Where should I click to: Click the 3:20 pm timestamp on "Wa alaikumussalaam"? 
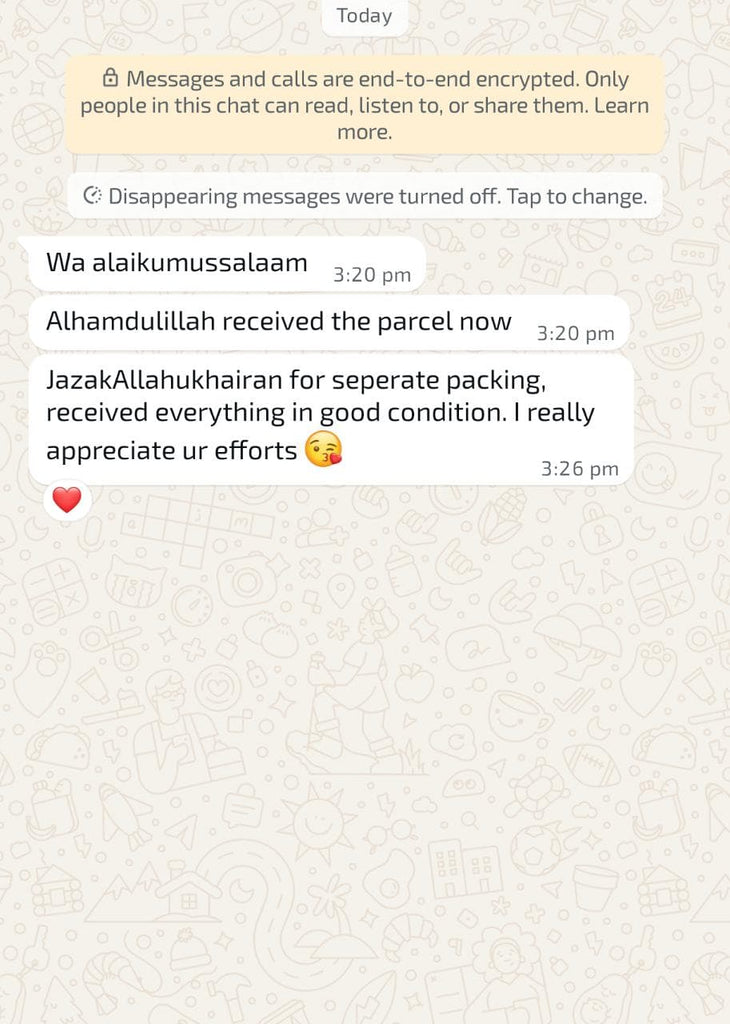click(372, 274)
